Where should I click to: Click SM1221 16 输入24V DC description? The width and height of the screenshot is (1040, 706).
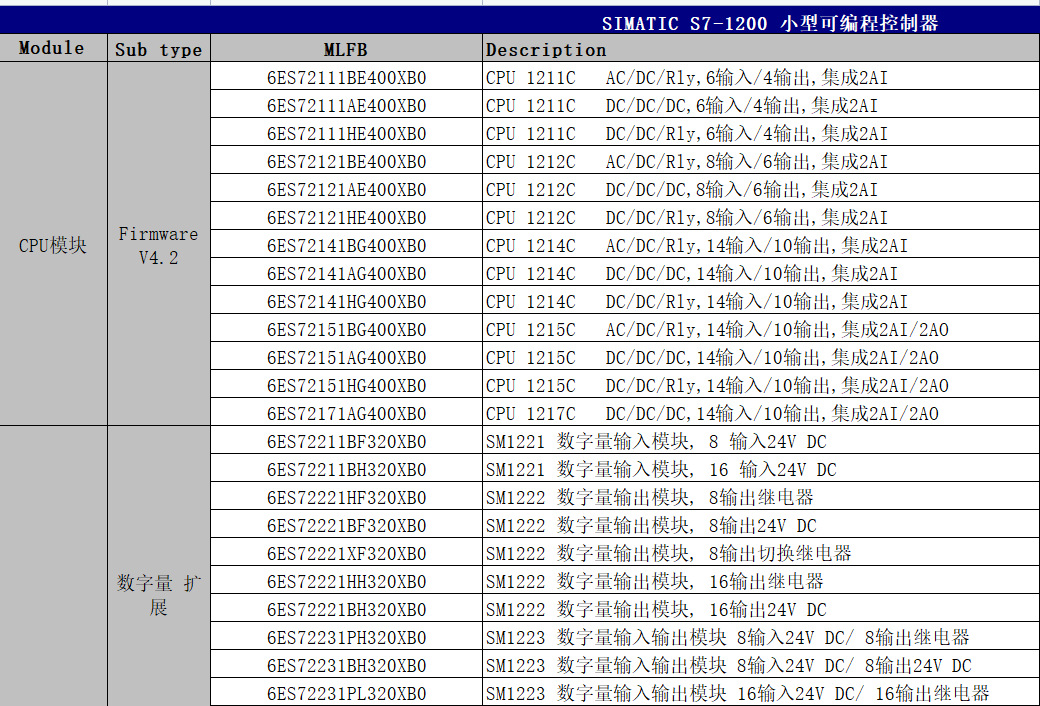[x=761, y=469]
